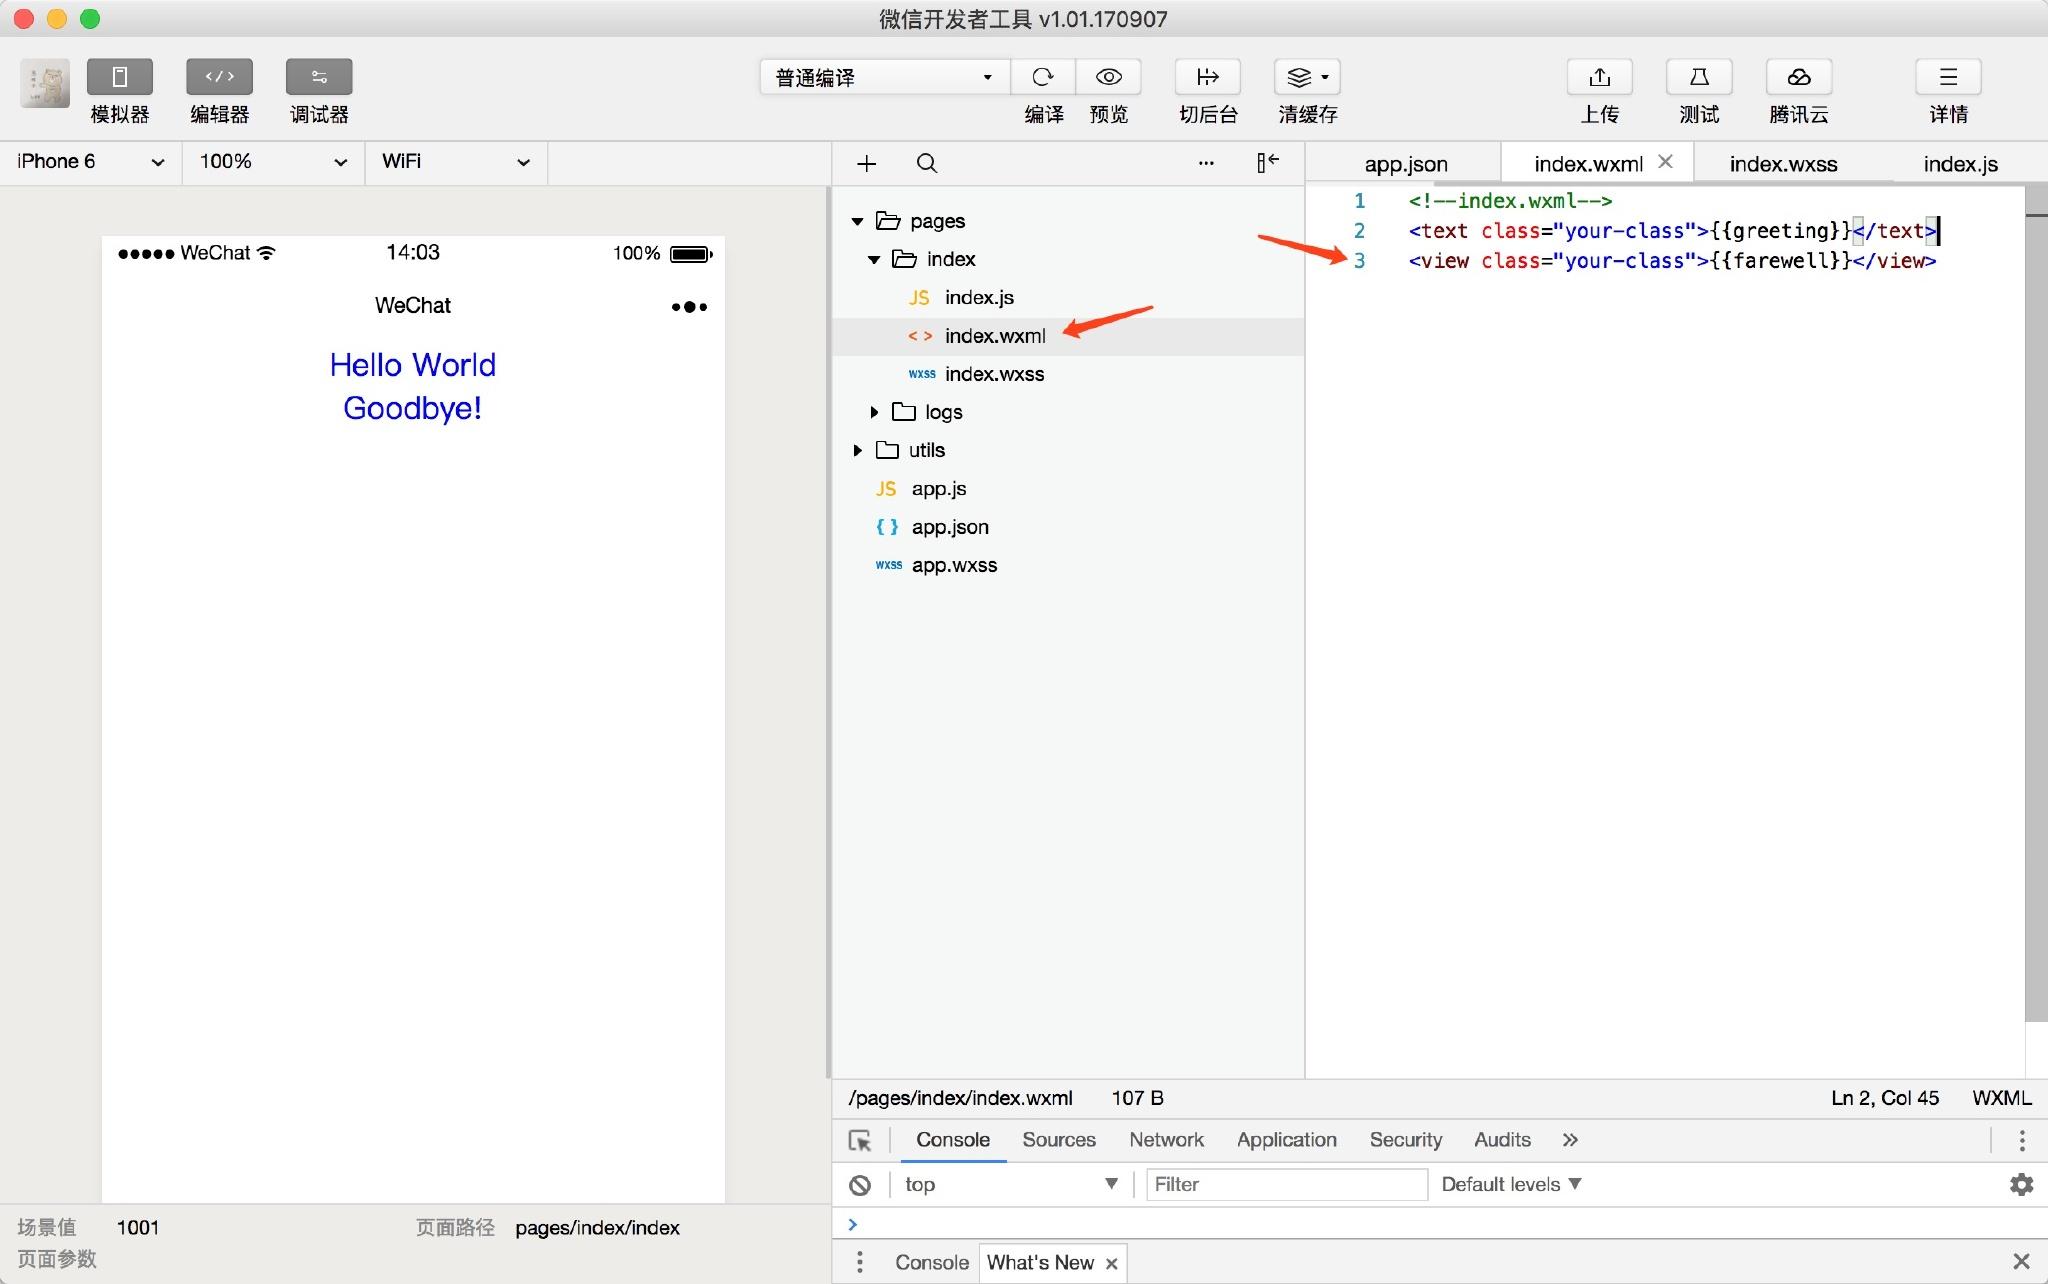Collapse the file tree sidebar icon
Image resolution: width=2048 pixels, height=1284 pixels.
tap(1268, 162)
